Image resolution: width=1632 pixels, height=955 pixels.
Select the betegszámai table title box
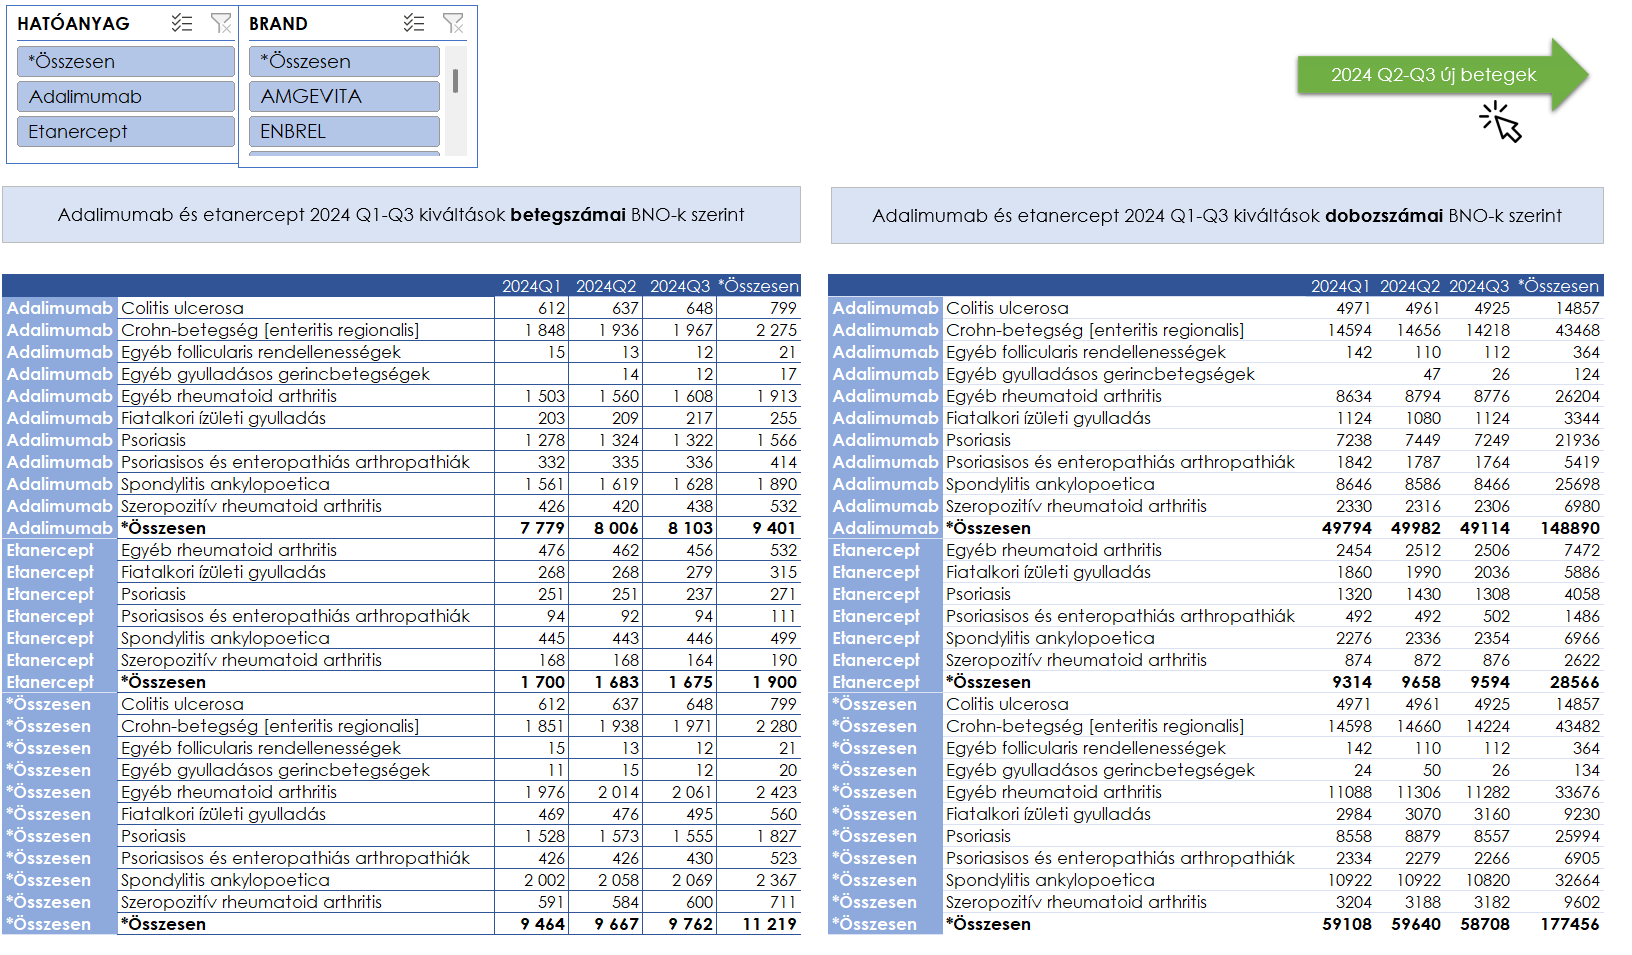[x=401, y=215]
